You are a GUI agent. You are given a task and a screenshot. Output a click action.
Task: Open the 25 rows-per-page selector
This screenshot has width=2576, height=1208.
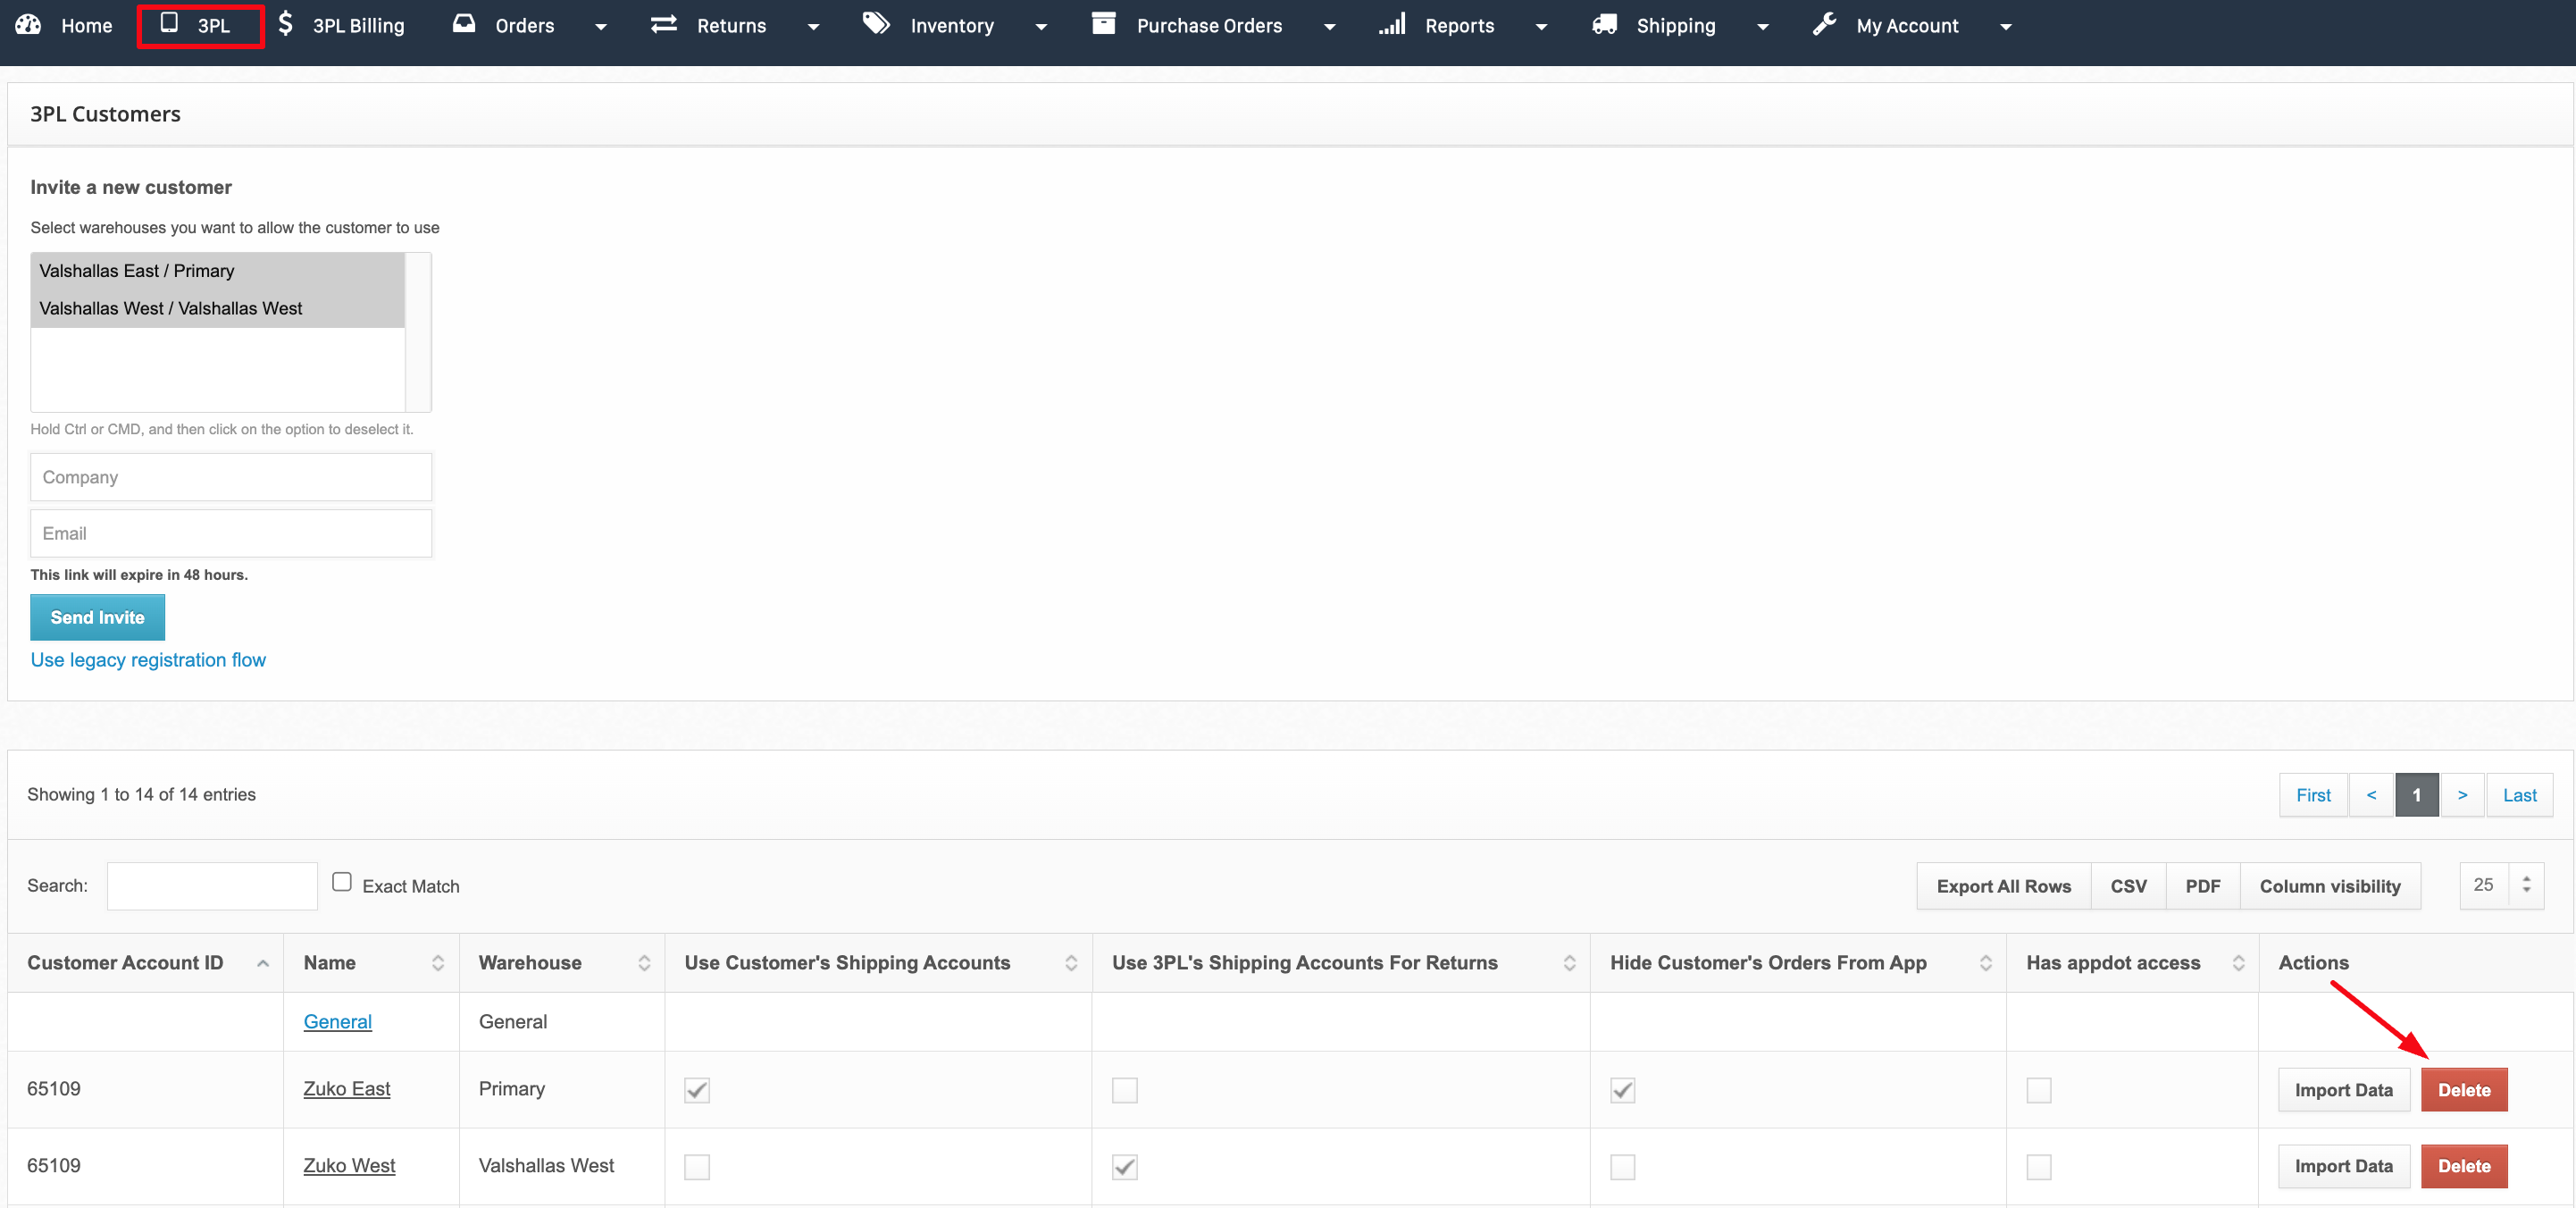[2501, 885]
